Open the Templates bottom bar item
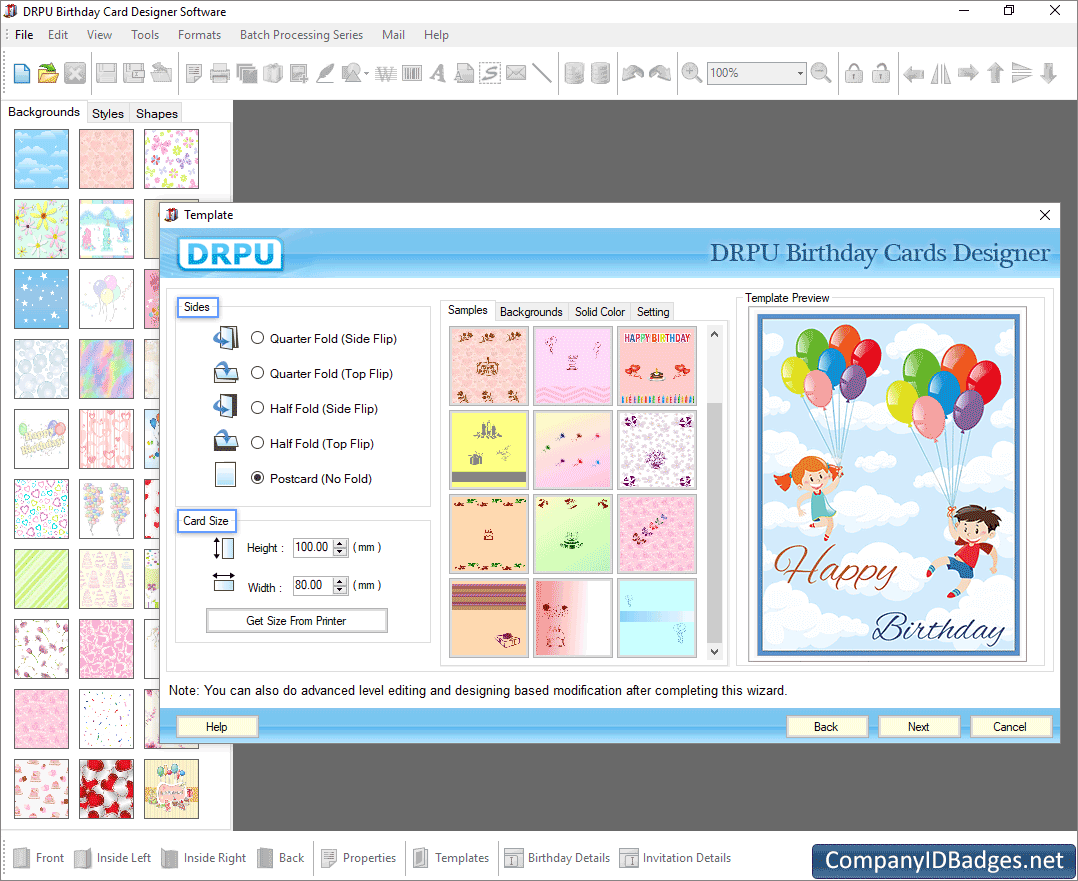1078x881 pixels. tap(451, 858)
